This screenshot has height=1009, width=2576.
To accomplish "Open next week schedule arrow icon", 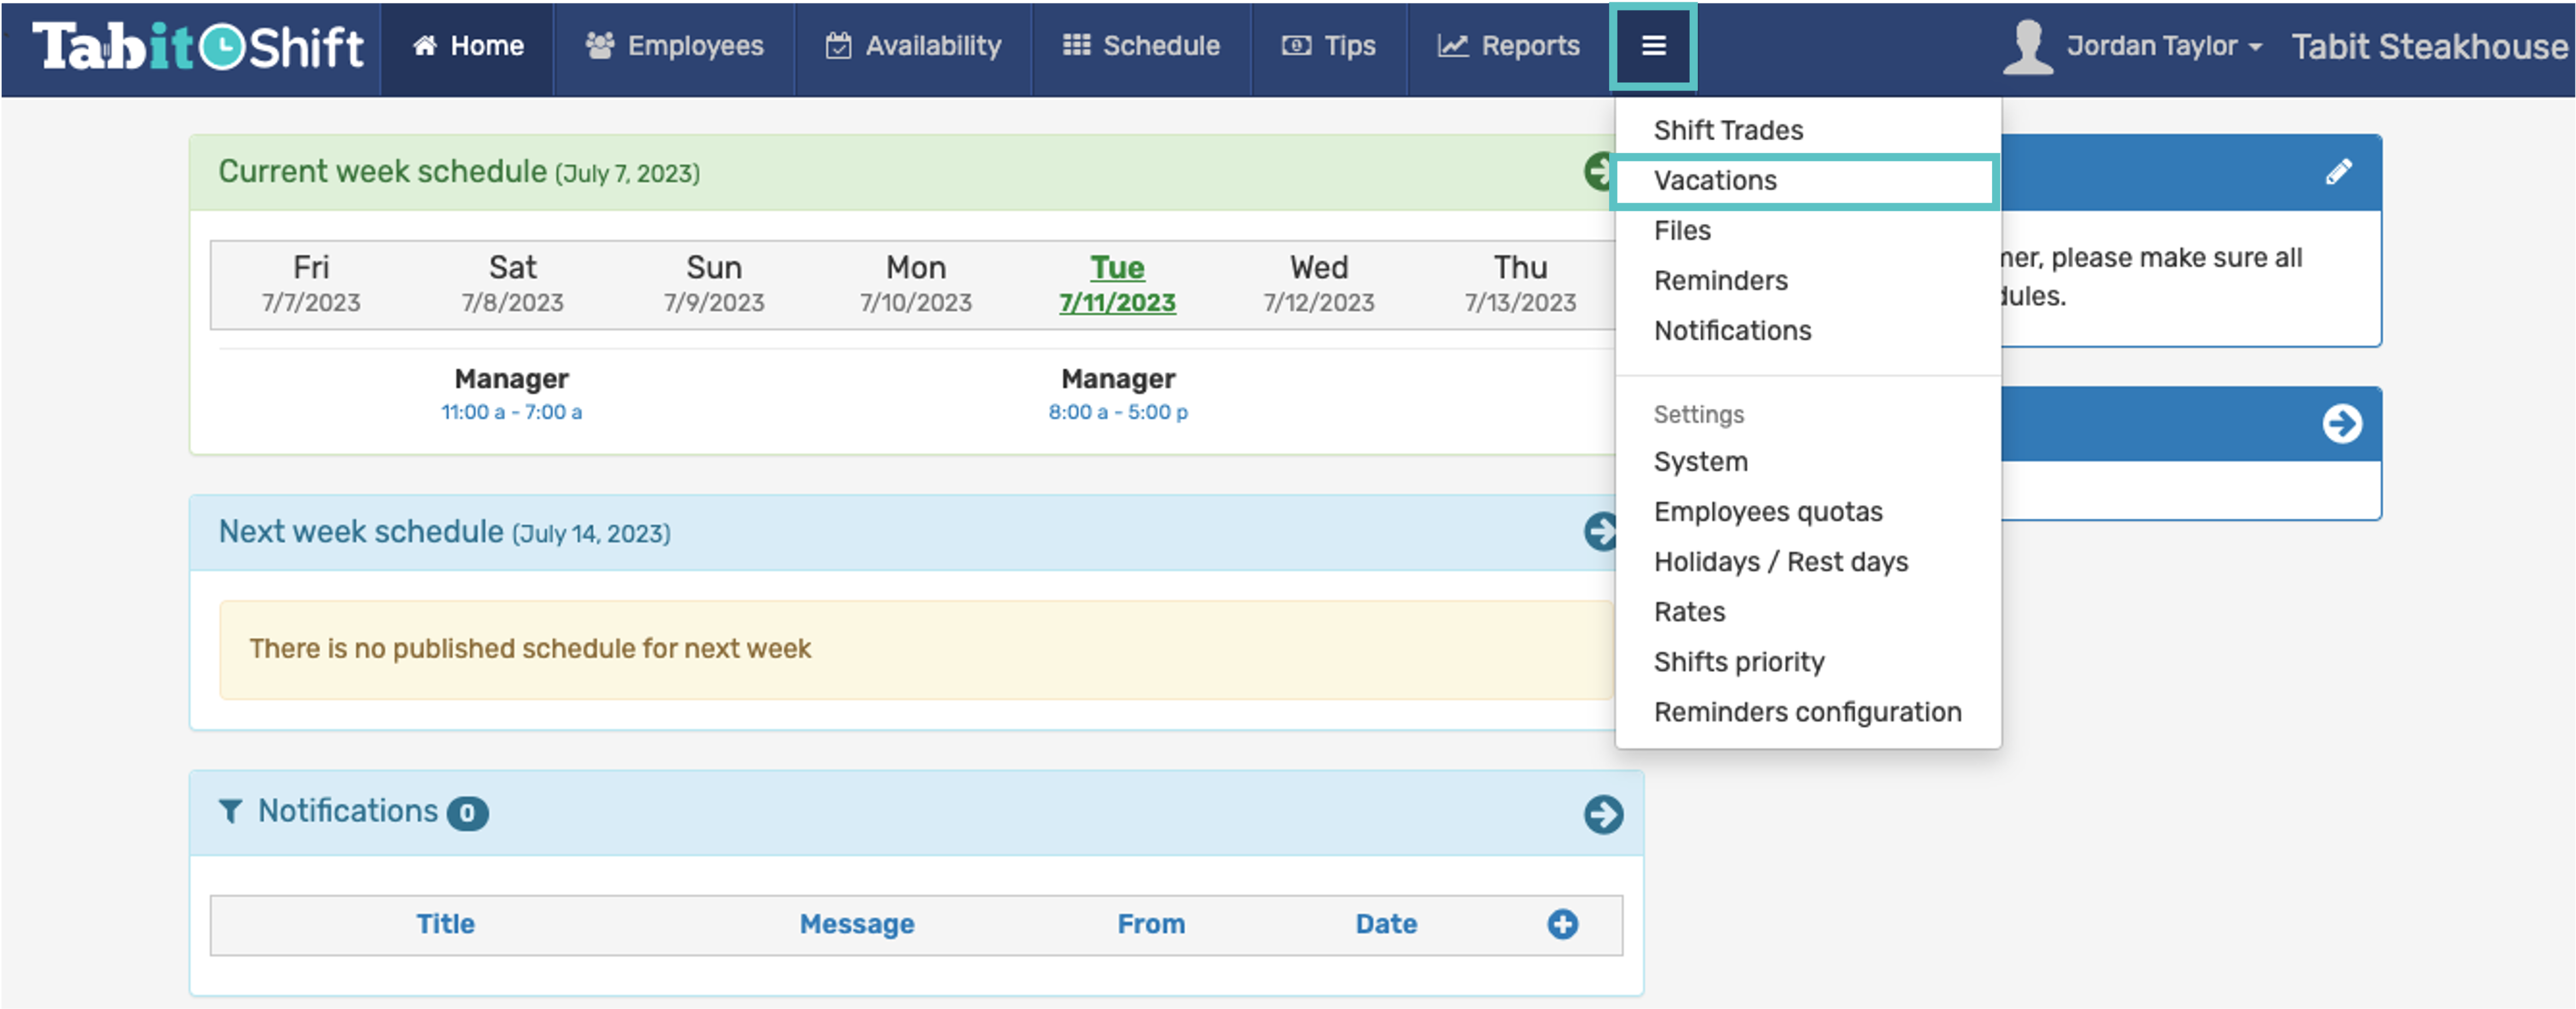I will (x=1600, y=531).
